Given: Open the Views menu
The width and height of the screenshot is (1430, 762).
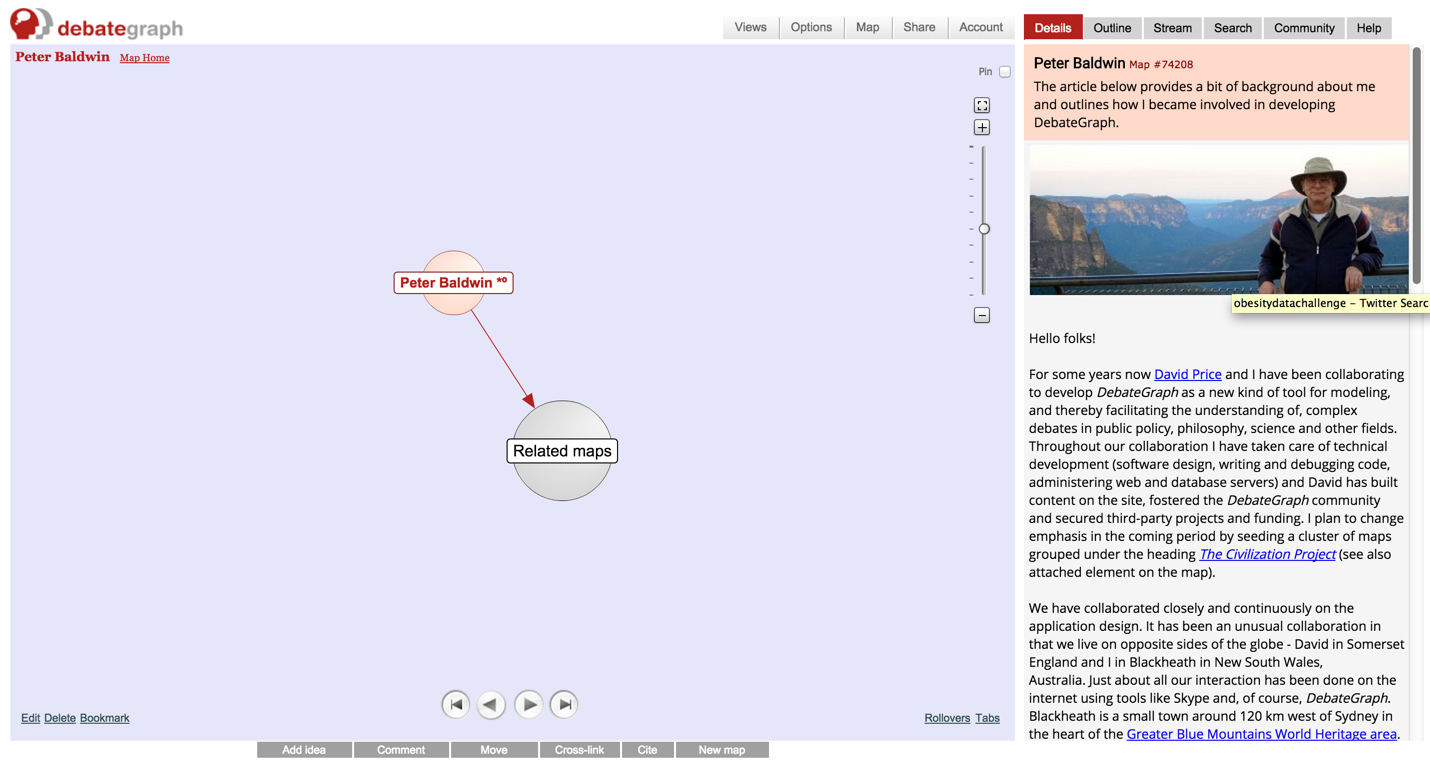Looking at the screenshot, I should (x=750, y=27).
